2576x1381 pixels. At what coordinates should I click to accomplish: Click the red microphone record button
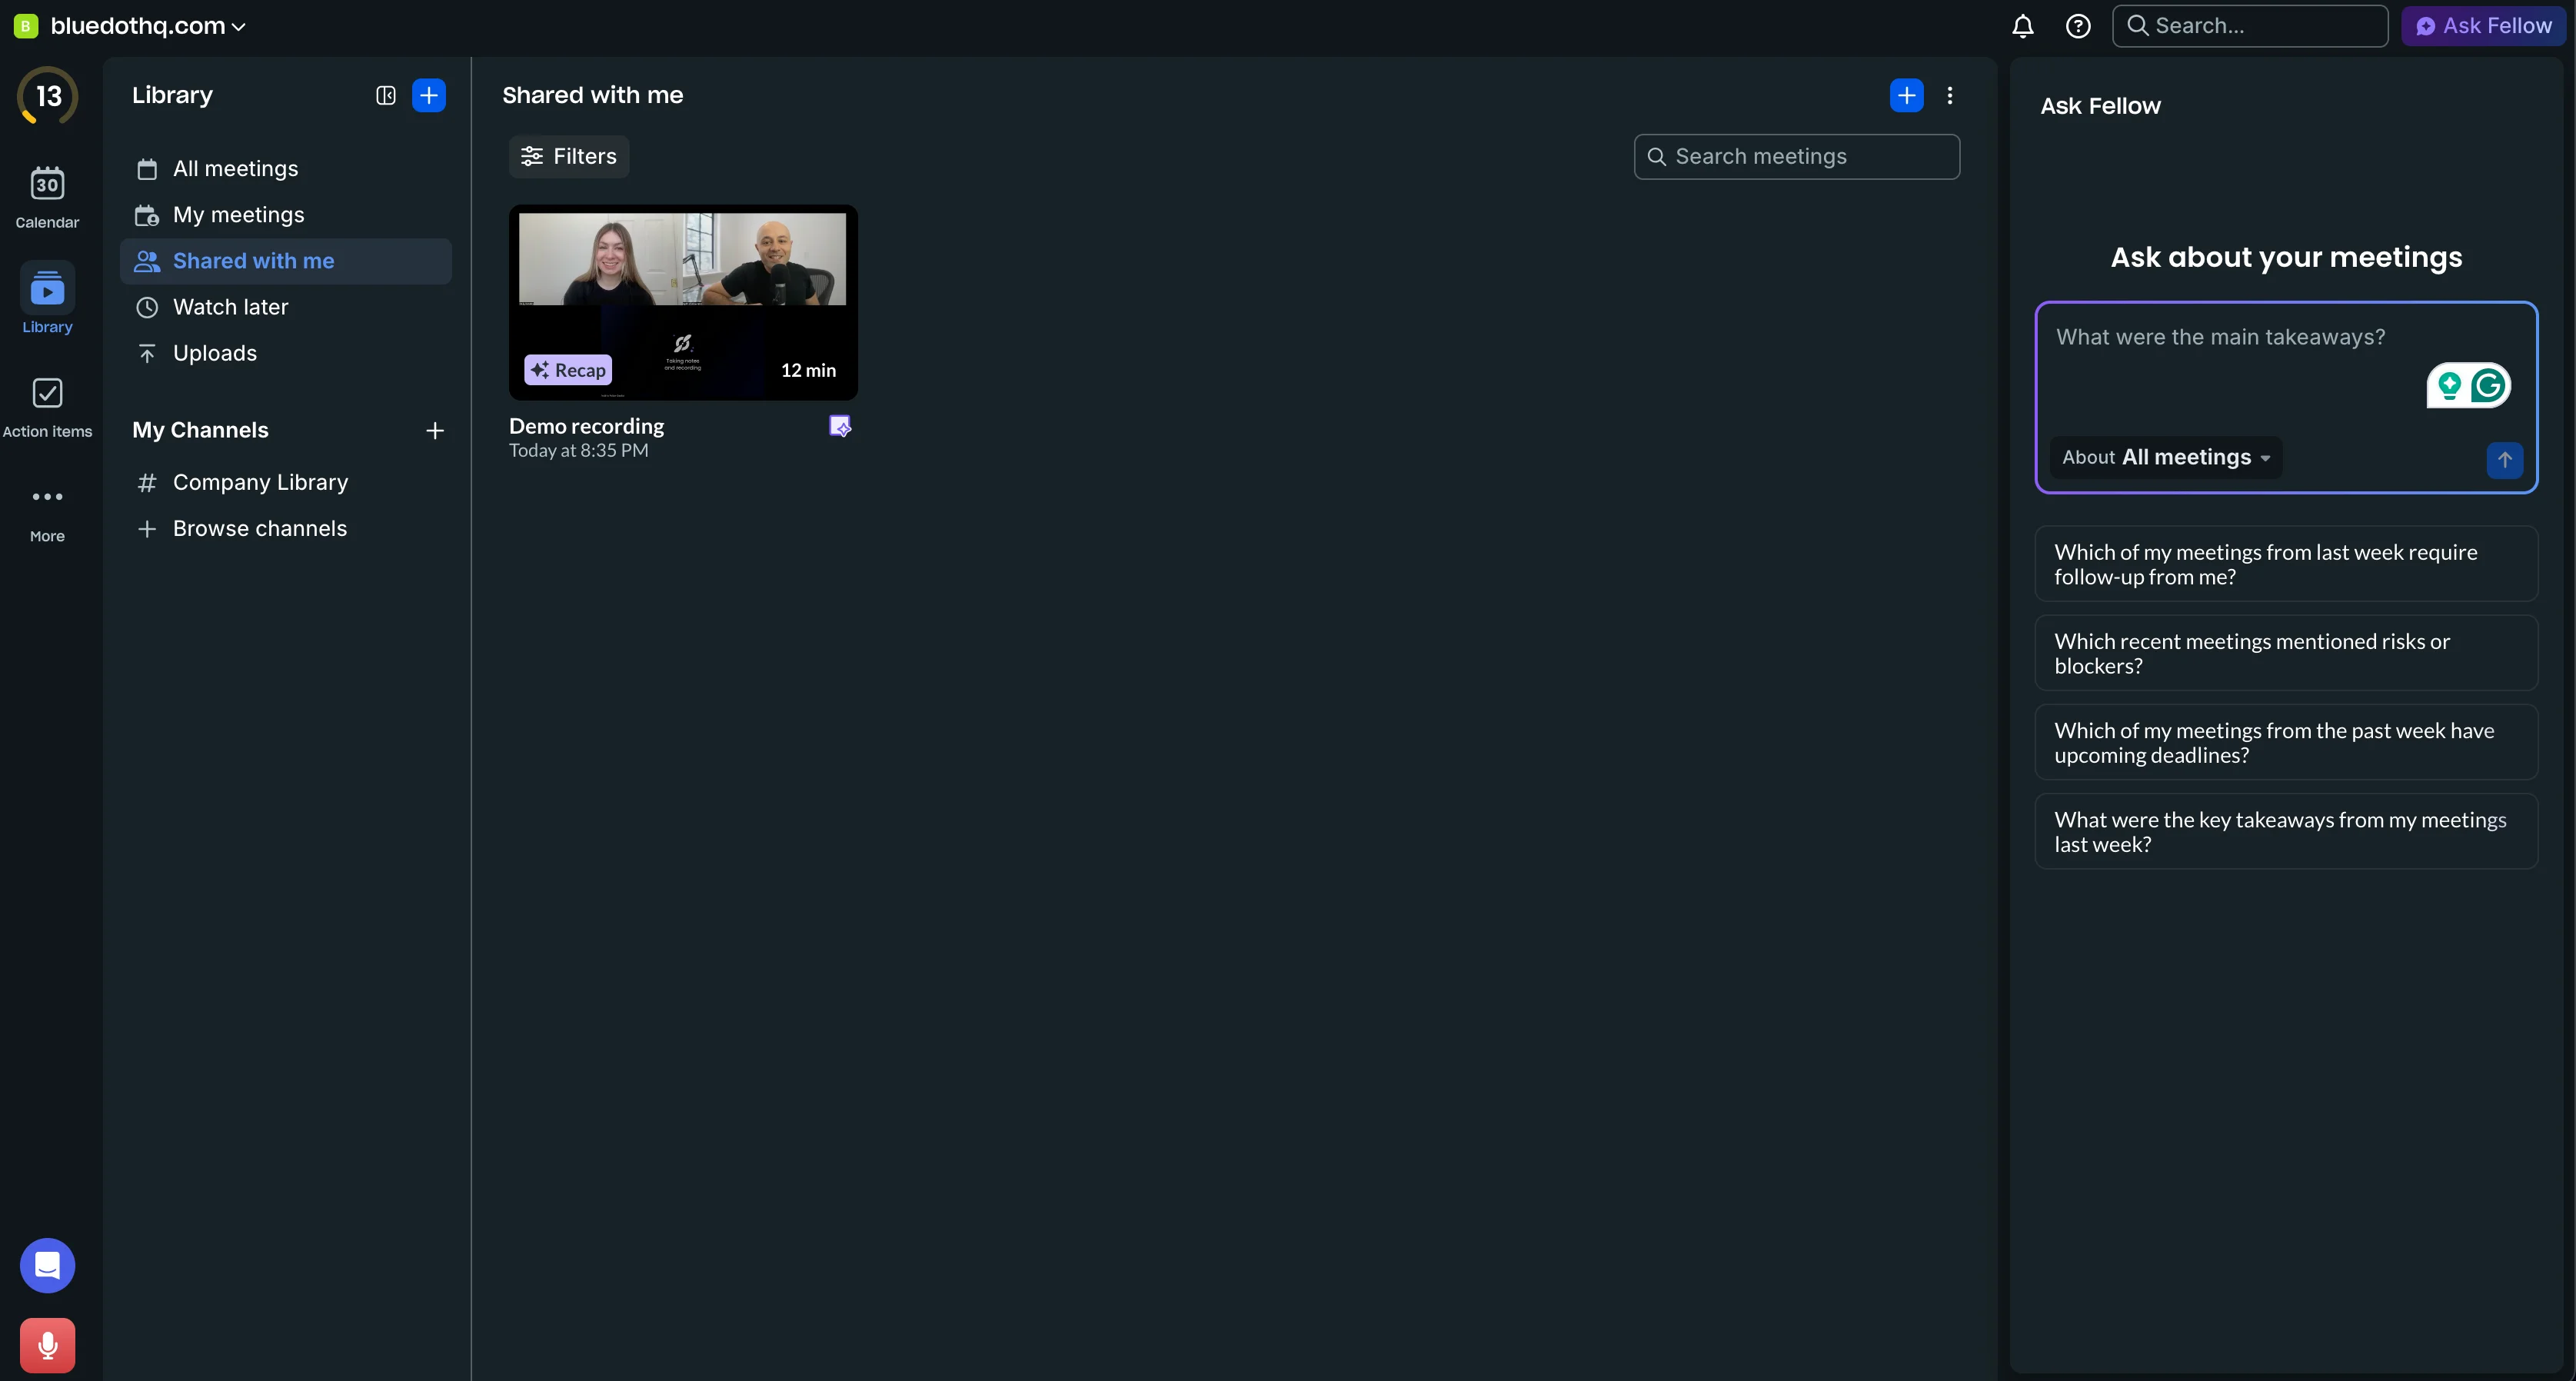pyautogui.click(x=47, y=1345)
